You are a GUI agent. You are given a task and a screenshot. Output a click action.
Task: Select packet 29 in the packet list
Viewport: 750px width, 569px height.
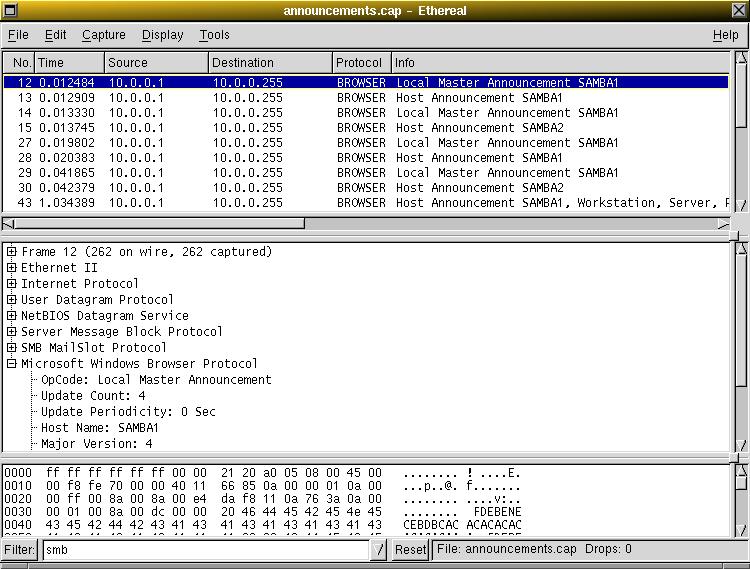point(366,173)
